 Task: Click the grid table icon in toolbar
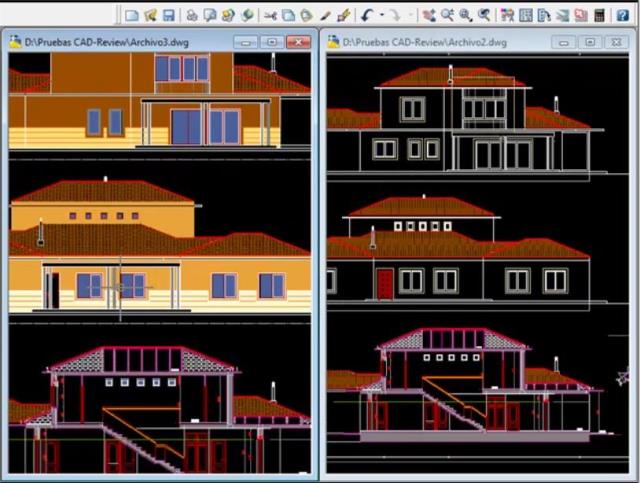[526, 16]
